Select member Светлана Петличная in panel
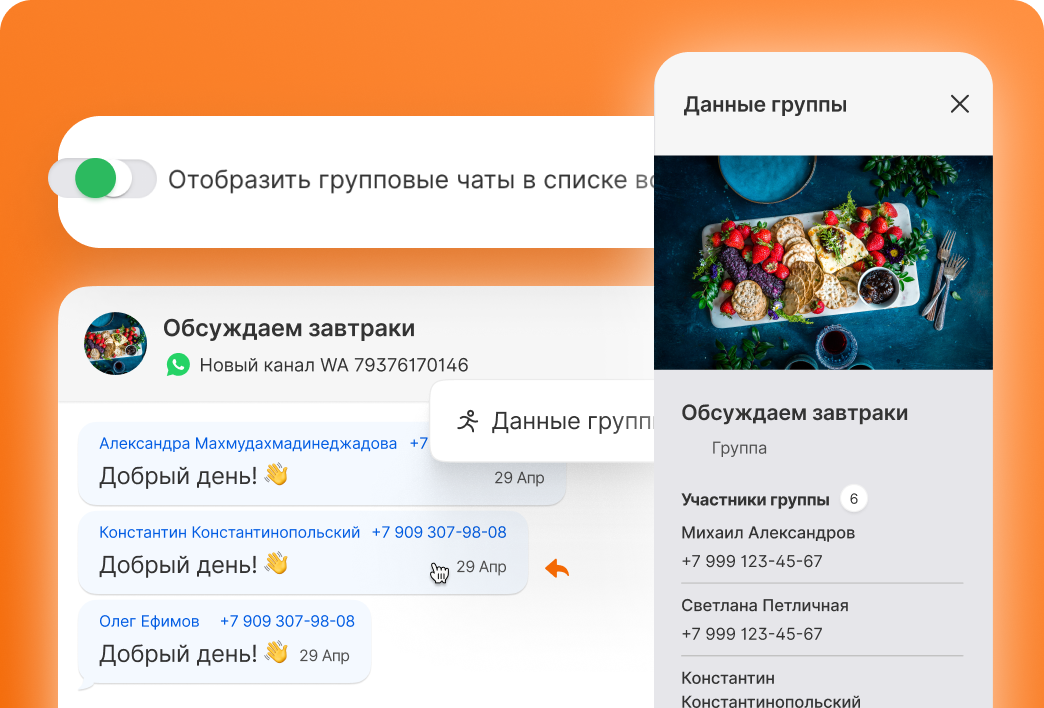The width and height of the screenshot is (1044, 708). pyautogui.click(x=764, y=605)
